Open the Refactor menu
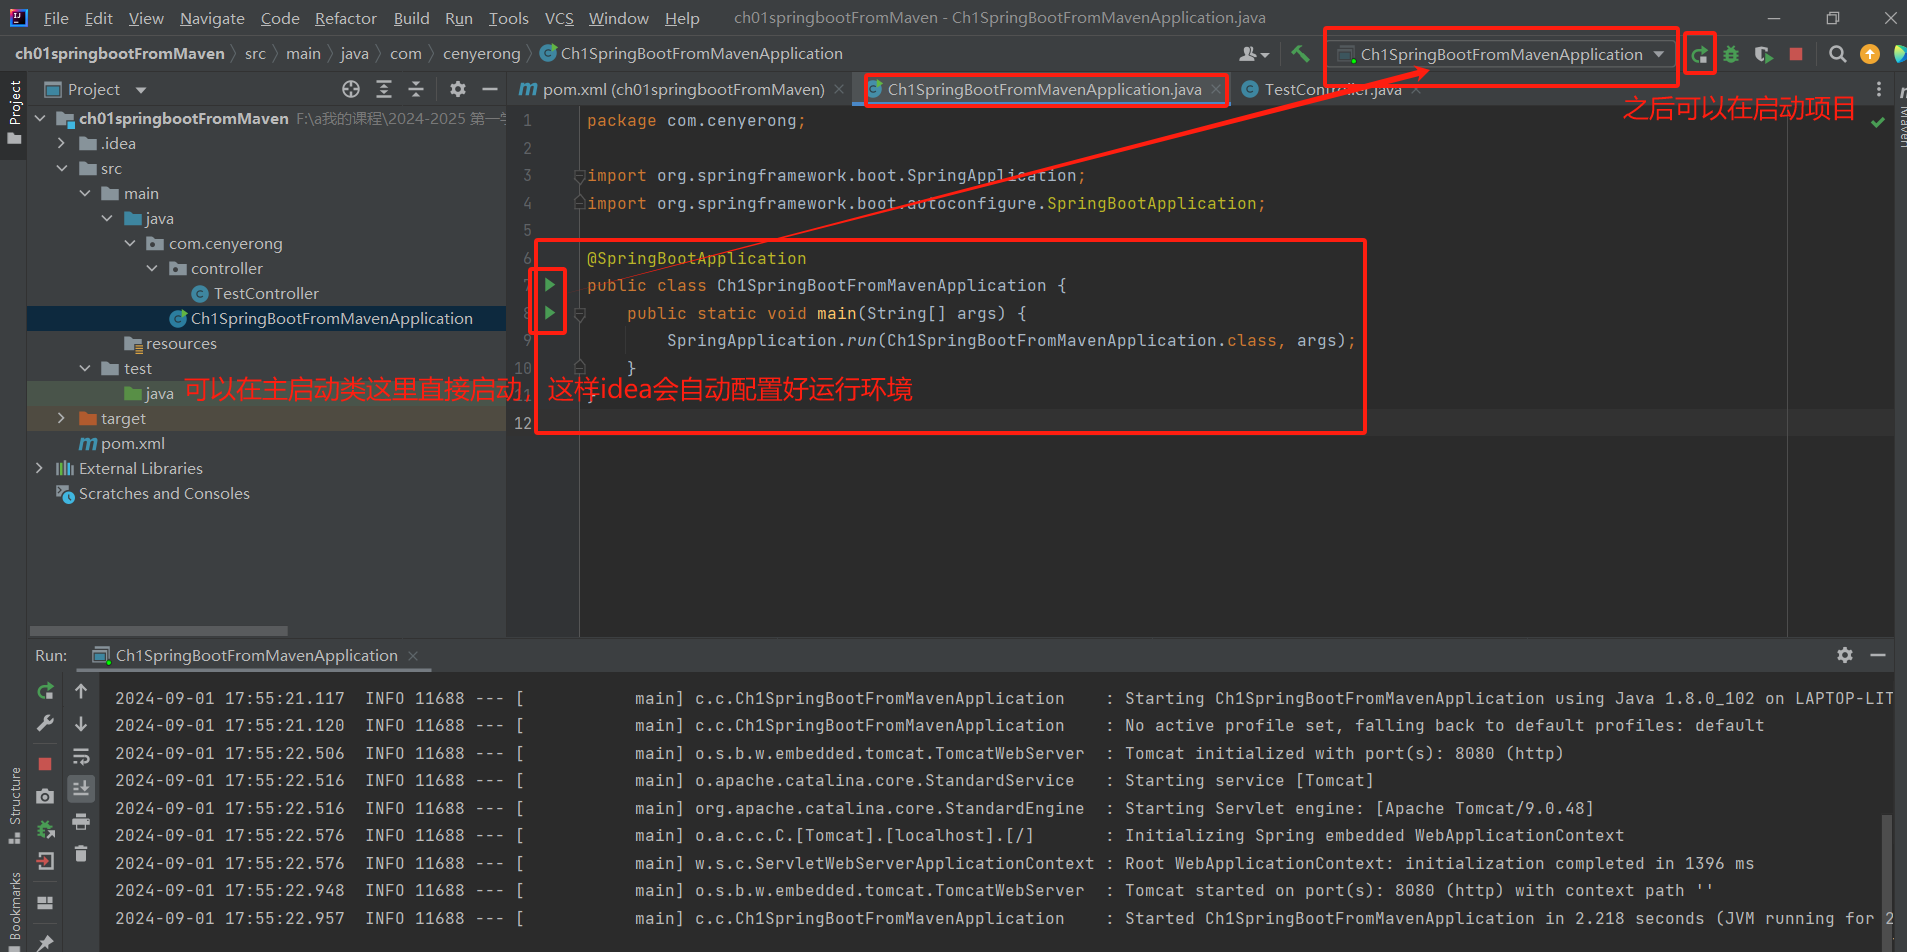Screen dimensions: 1907x952 (345, 18)
